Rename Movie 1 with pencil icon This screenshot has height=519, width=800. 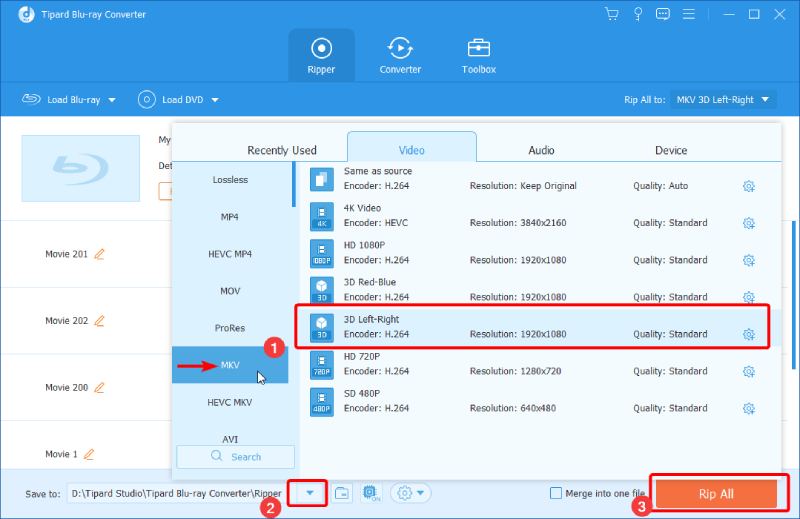pyautogui.click(x=89, y=454)
